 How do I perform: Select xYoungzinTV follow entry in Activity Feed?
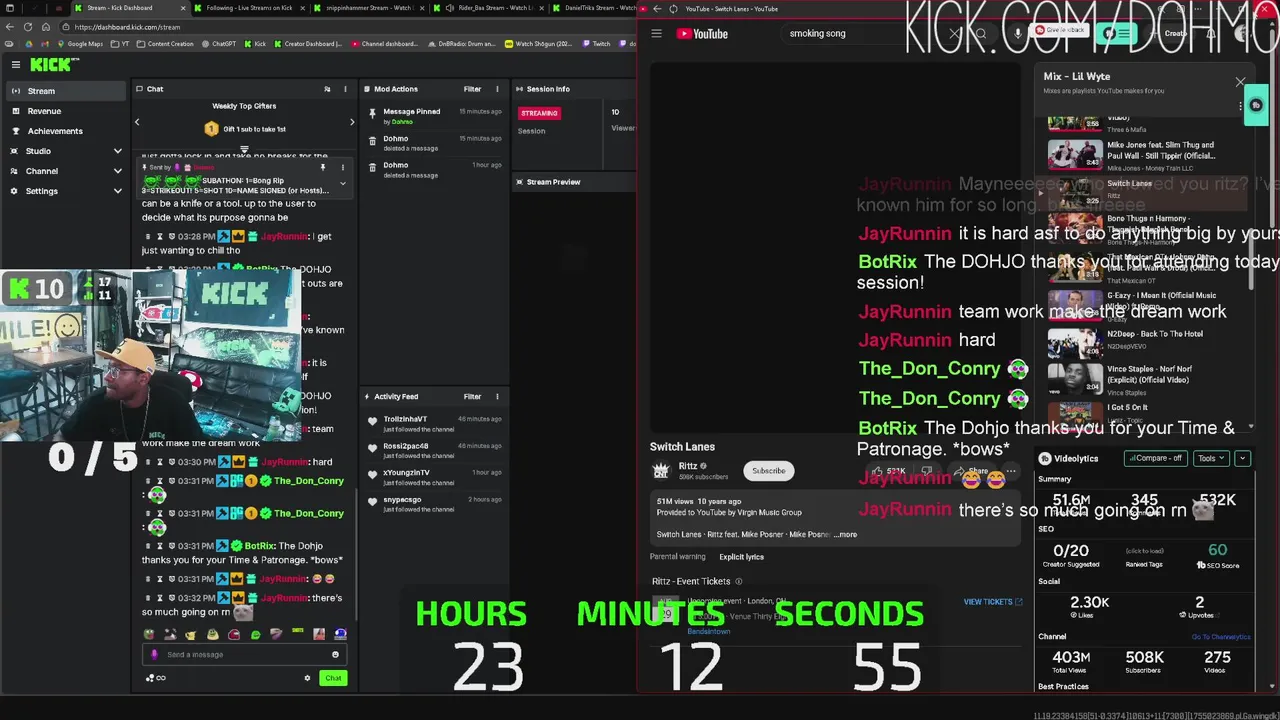click(435, 476)
